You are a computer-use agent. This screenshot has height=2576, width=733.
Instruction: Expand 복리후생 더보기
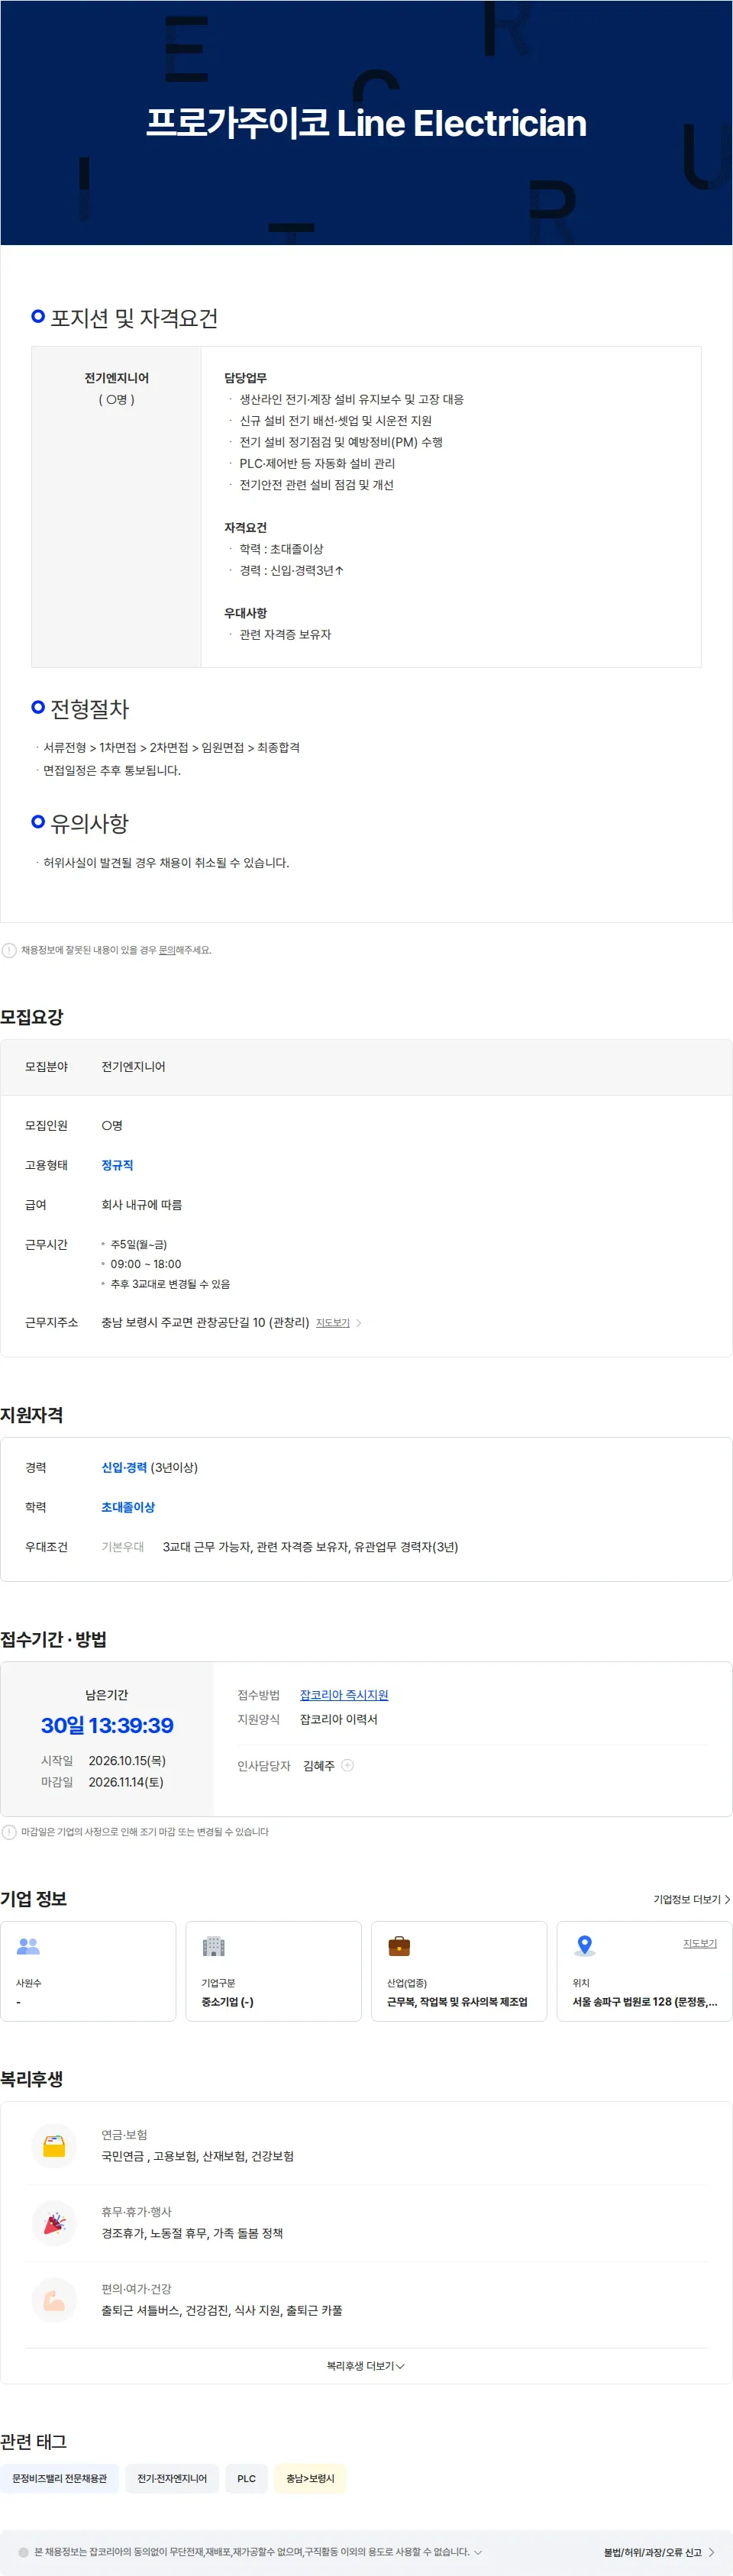(x=366, y=2366)
